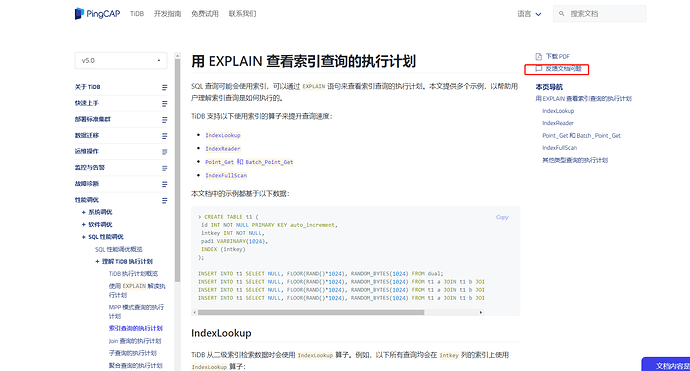Image resolution: width=690 pixels, height=371 pixels.
Task: Jump to 其他类型查询的执行计划 in 本页导航
Action: [x=575, y=160]
